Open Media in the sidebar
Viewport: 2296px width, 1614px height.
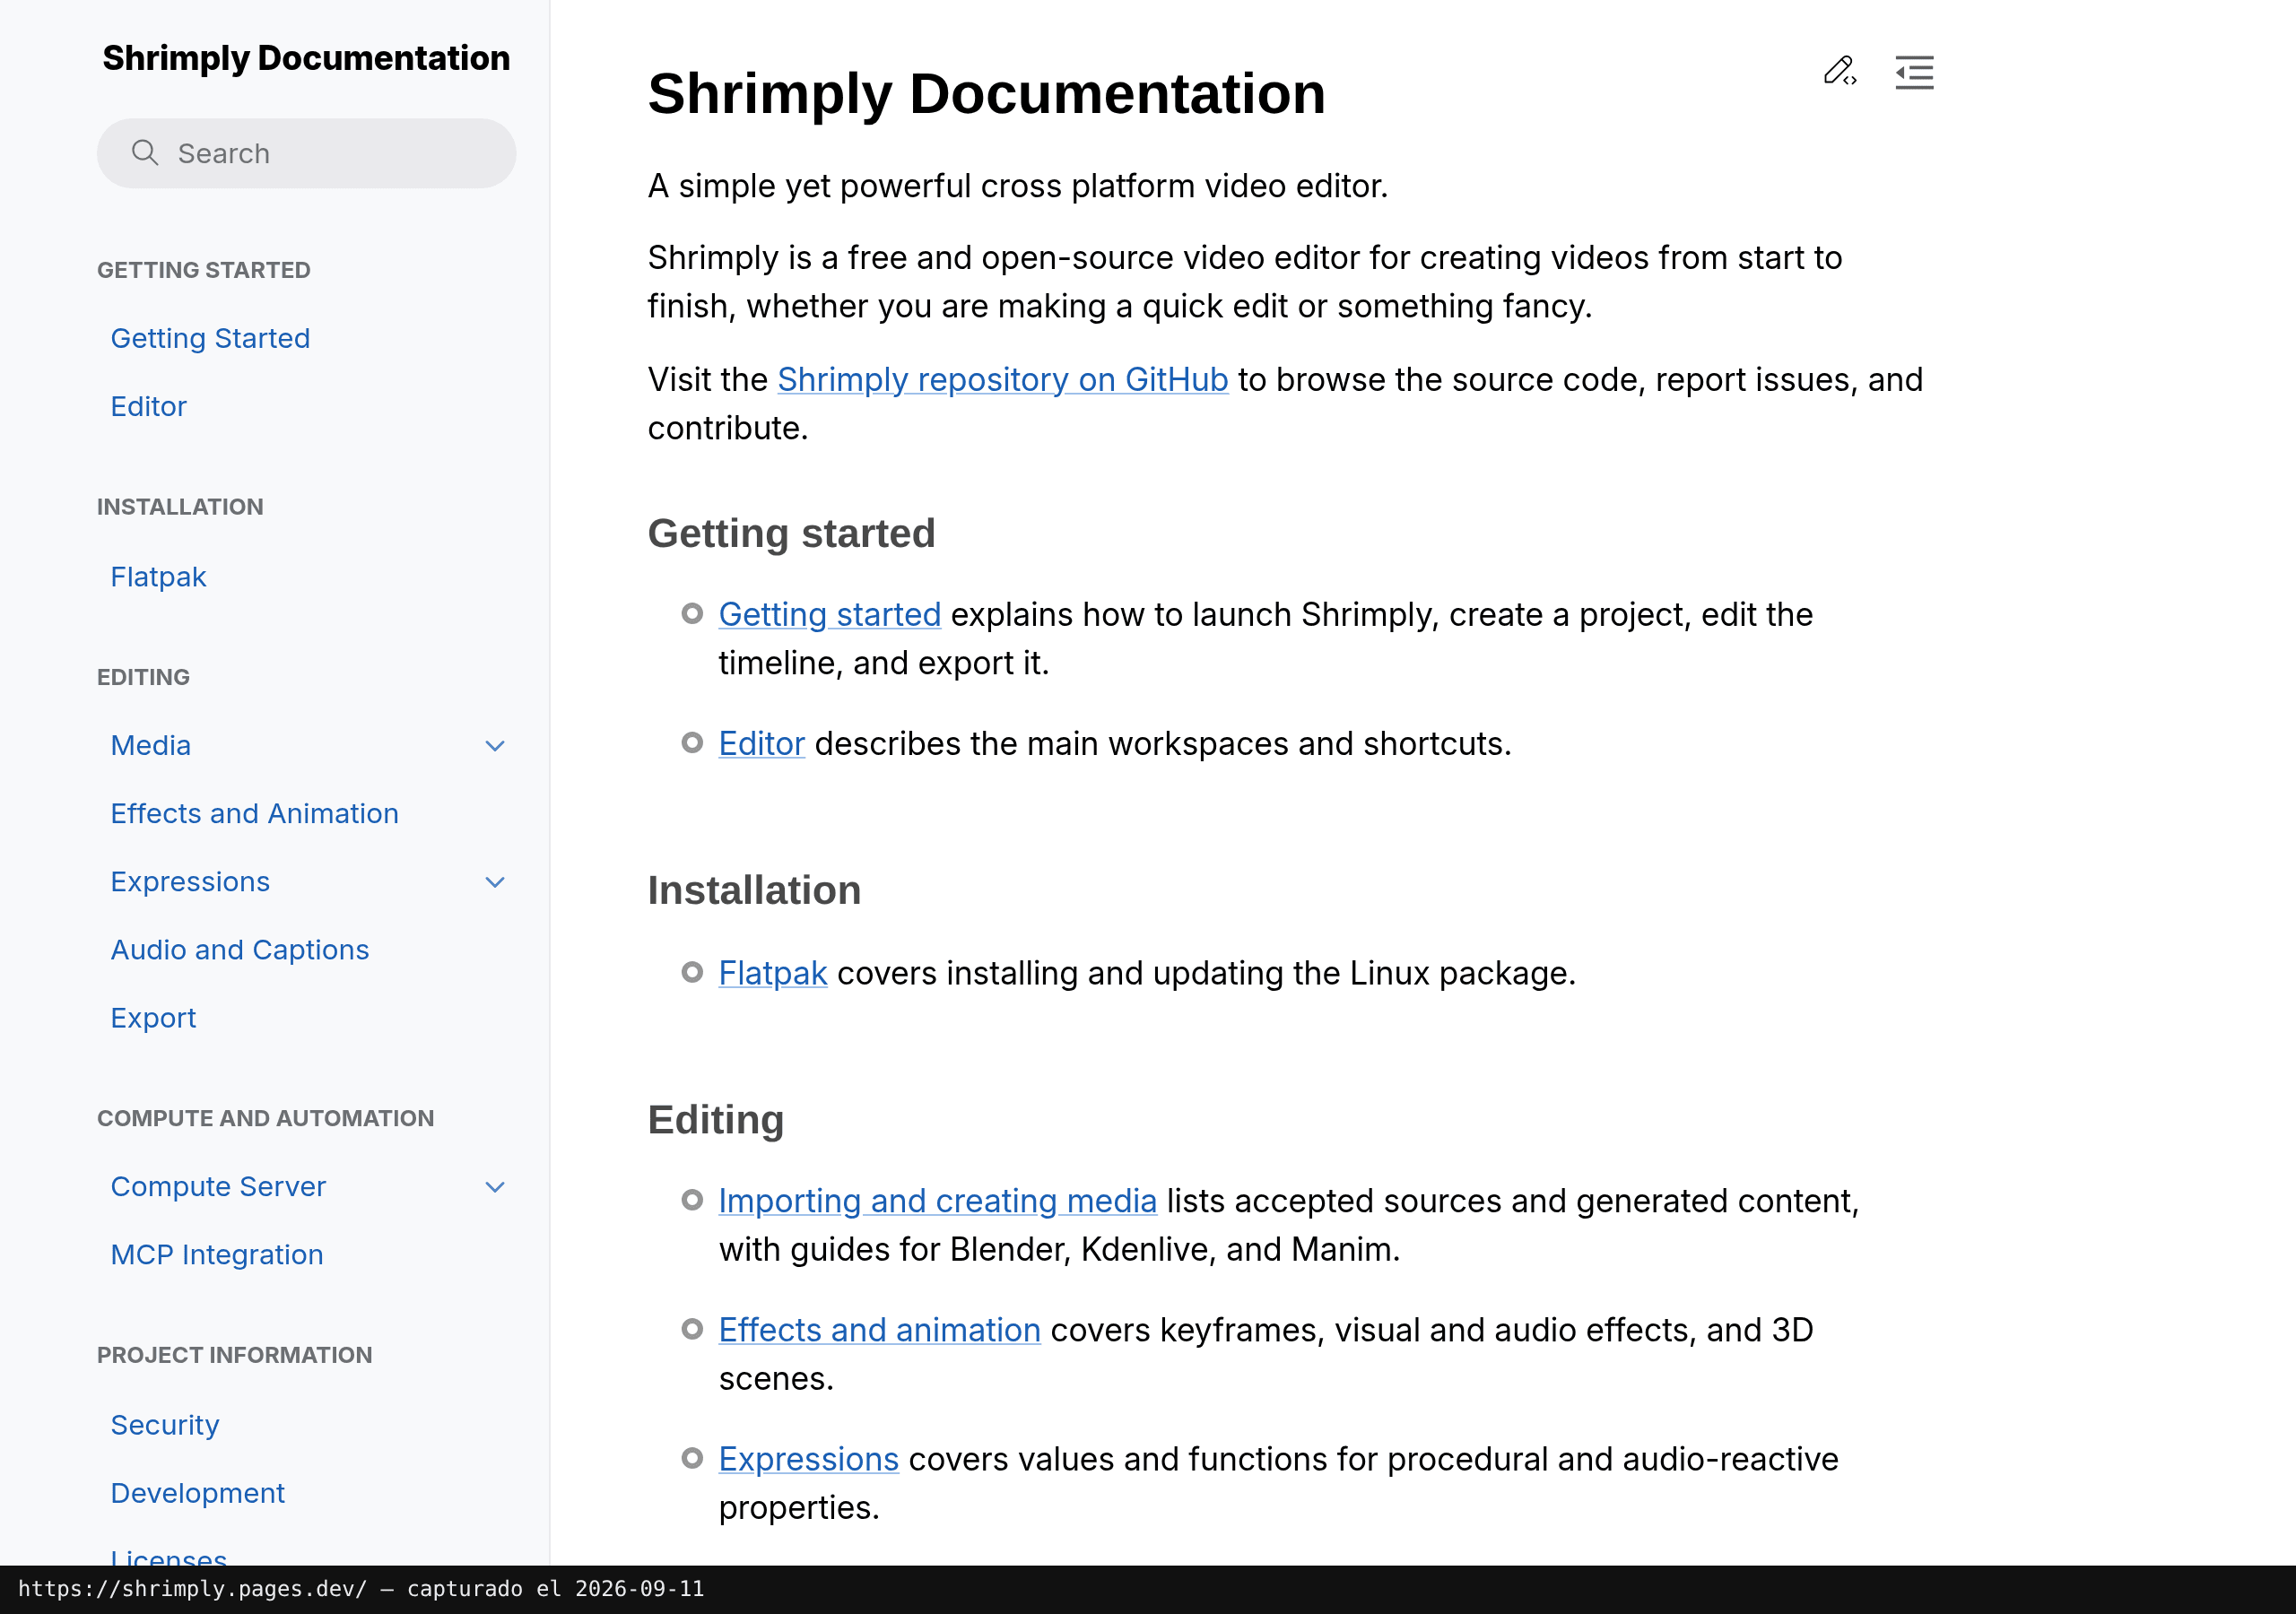pyautogui.click(x=150, y=745)
